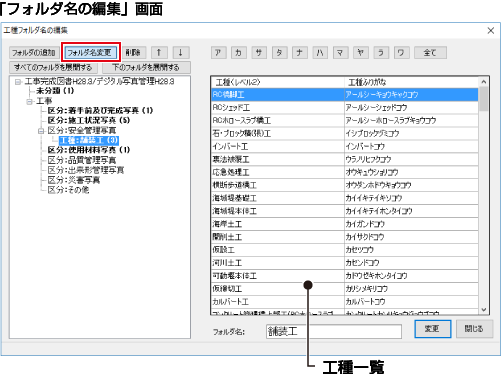Image resolution: width=501 pixels, height=374 pixels.
Task: Filter work types by ナ row
Action: tap(300, 53)
